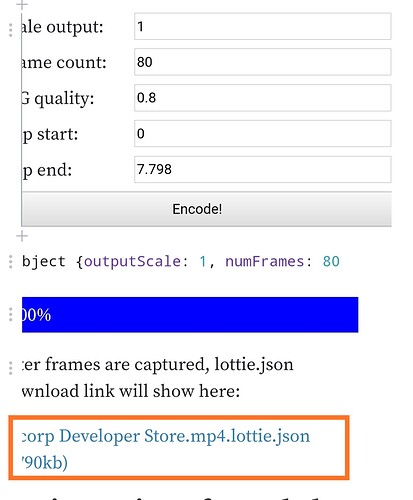Download the Developer Store.mp4.lottie.json file link

[x=166, y=449]
